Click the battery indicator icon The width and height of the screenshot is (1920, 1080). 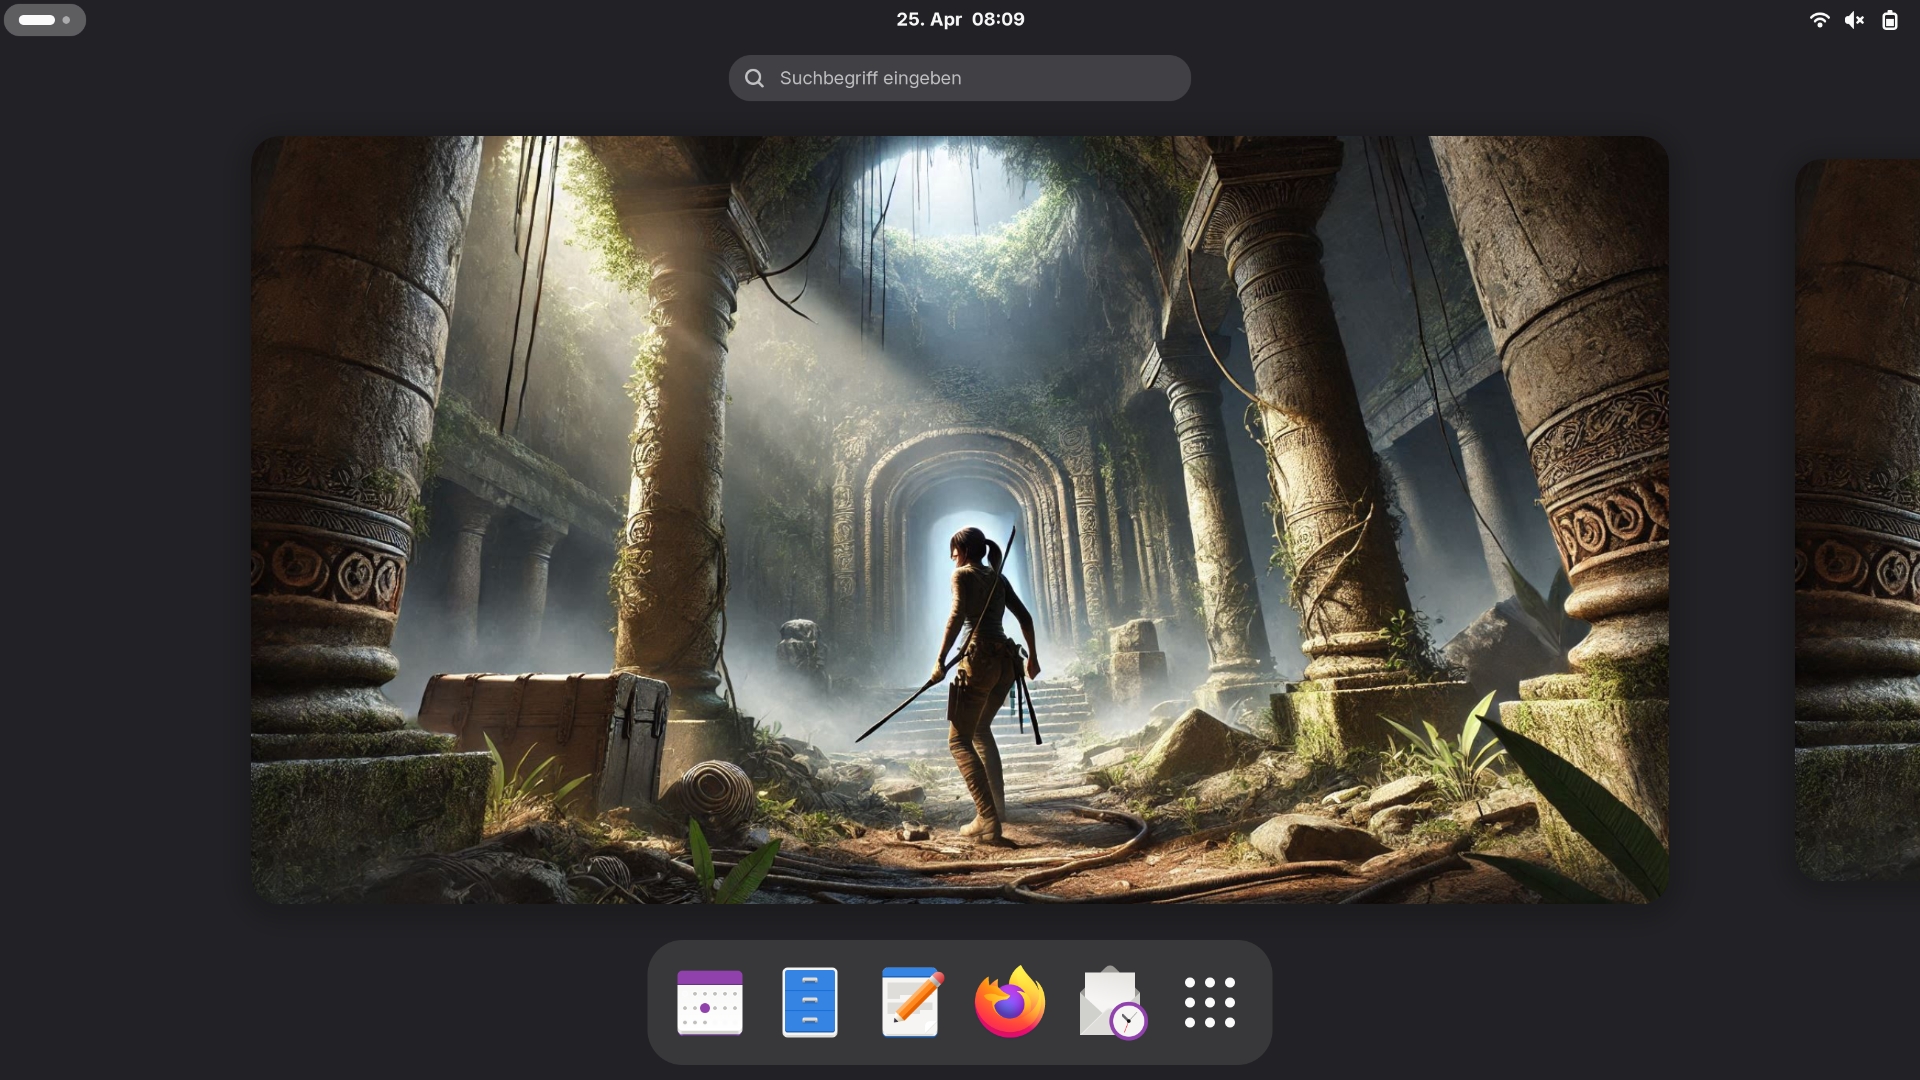tap(1889, 20)
